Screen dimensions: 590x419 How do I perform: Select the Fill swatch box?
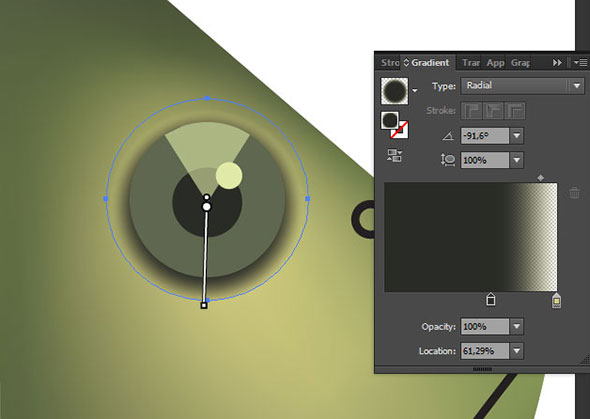point(390,120)
